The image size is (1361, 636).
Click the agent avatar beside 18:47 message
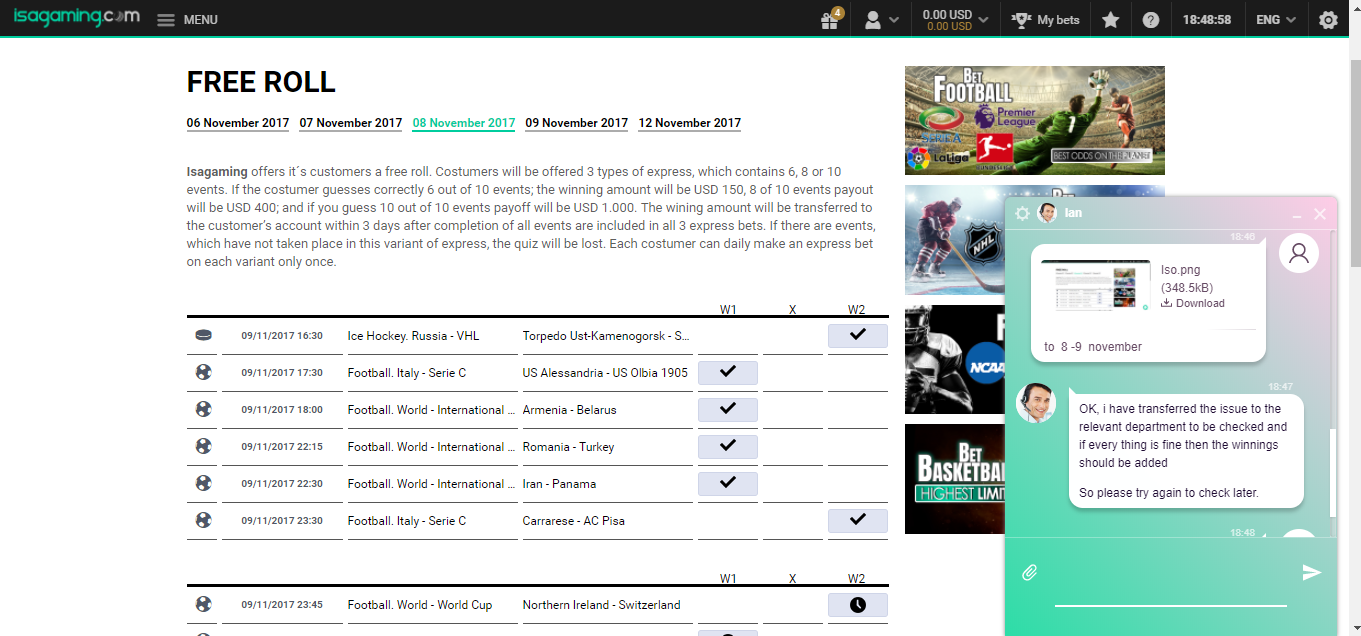click(1036, 403)
